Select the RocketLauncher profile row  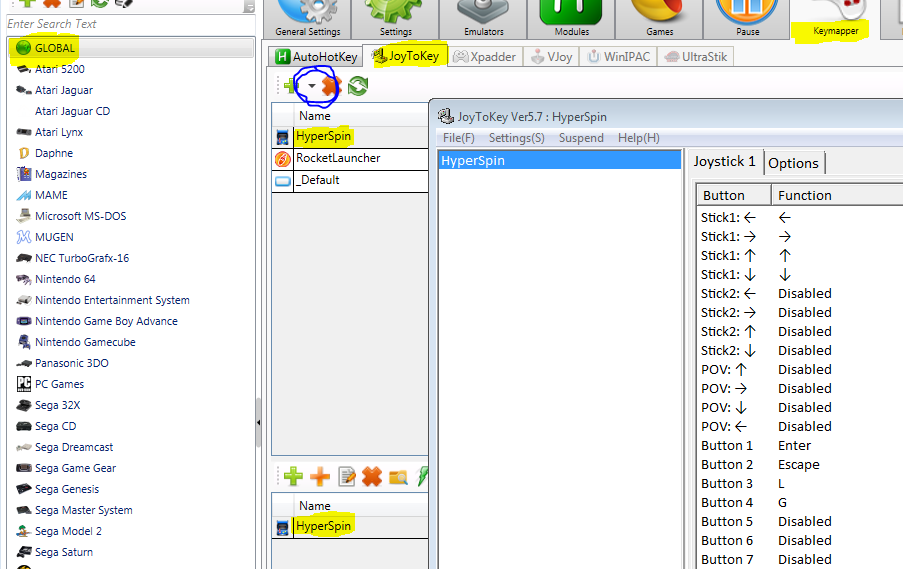(x=350, y=159)
